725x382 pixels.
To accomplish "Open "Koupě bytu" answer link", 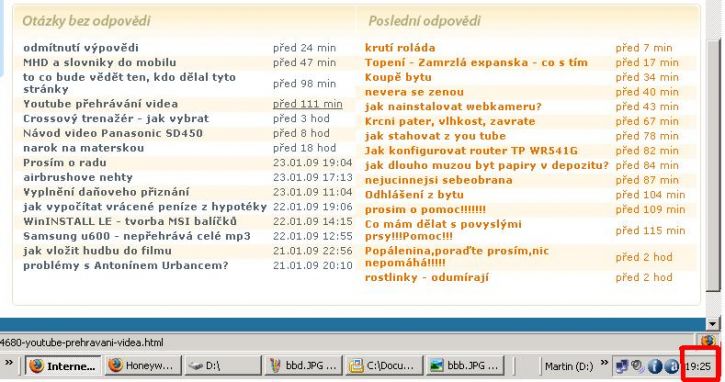I will point(398,77).
